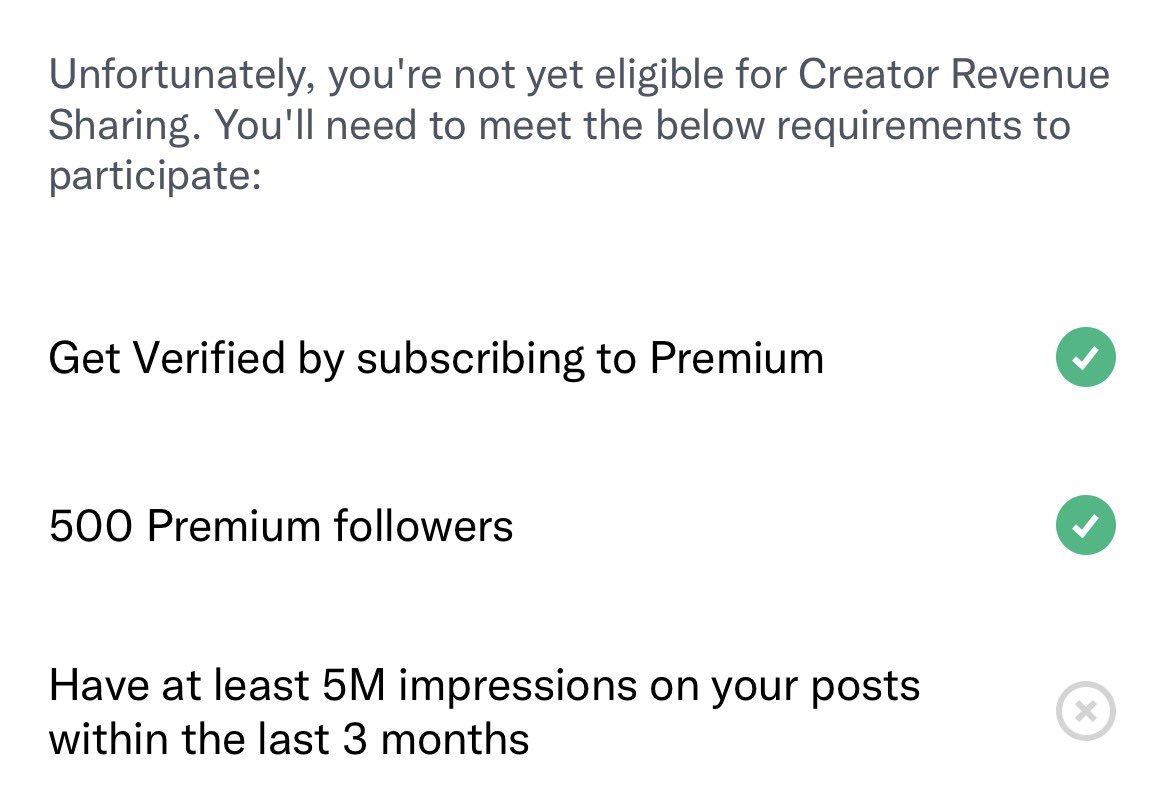Click the word 'followers' in the second requirement
The height and width of the screenshot is (809, 1170).
[x=423, y=525]
